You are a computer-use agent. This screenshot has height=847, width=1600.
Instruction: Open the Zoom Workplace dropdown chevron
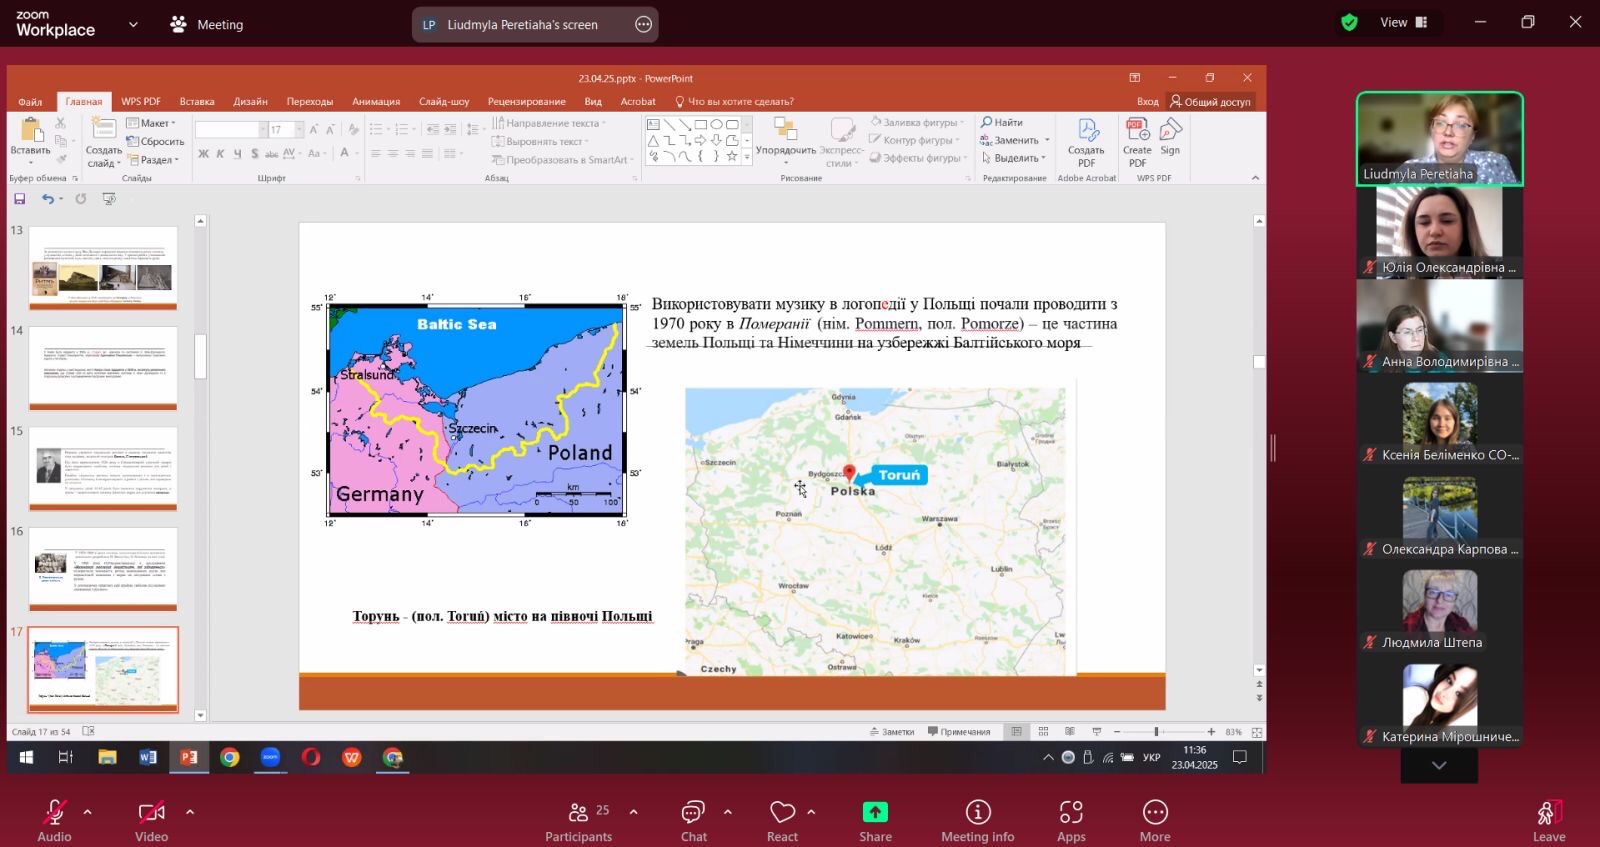coord(133,24)
